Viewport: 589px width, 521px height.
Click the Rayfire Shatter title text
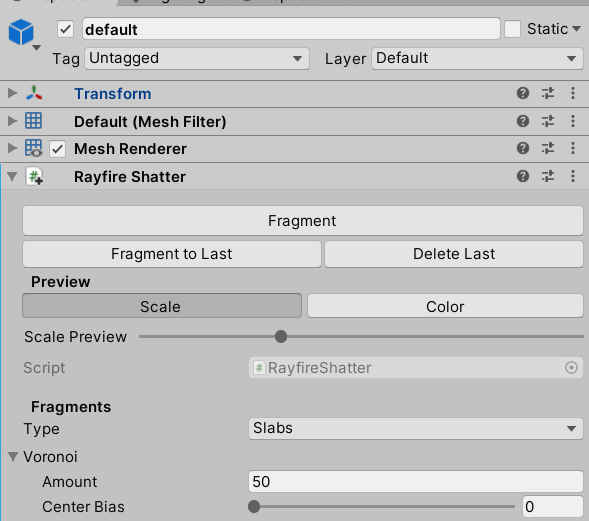(130, 177)
